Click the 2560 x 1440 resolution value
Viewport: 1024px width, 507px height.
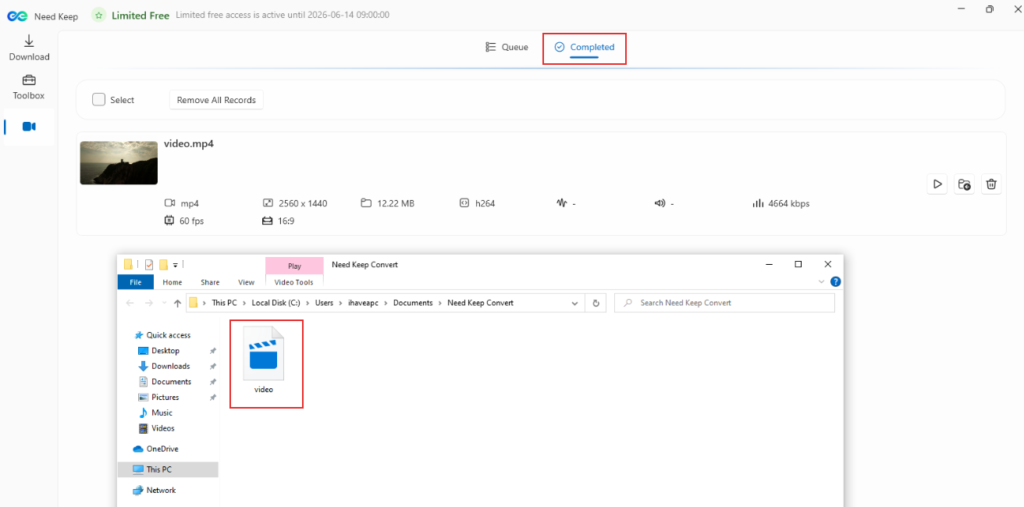(303, 204)
